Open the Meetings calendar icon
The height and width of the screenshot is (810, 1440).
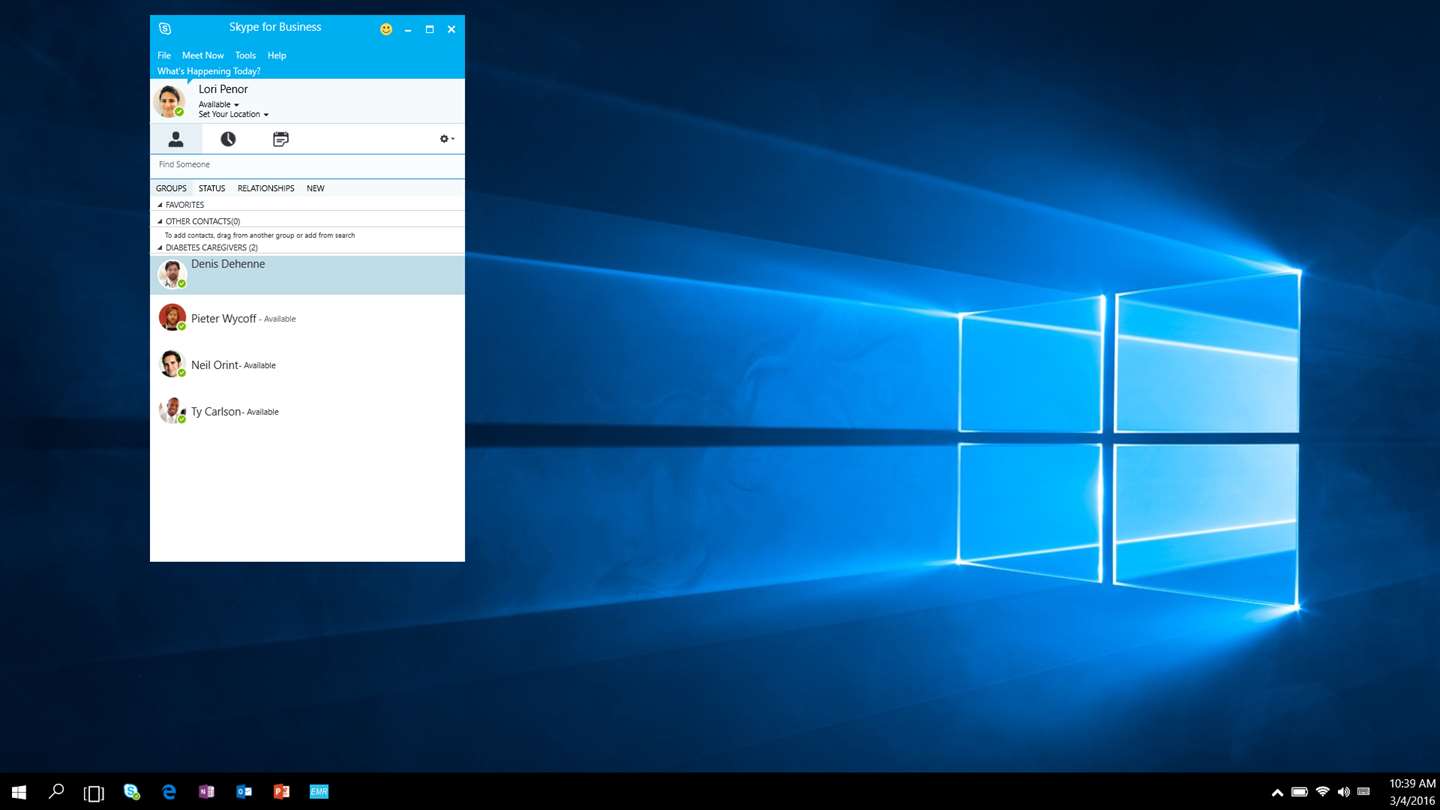(281, 139)
